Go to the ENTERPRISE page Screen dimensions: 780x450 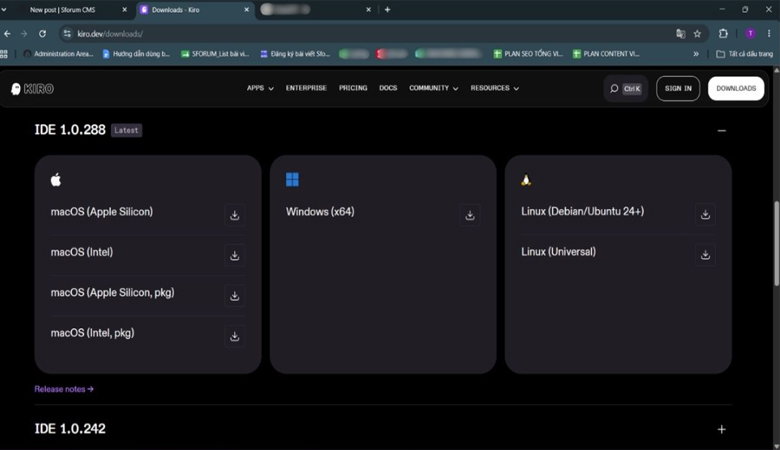306,88
